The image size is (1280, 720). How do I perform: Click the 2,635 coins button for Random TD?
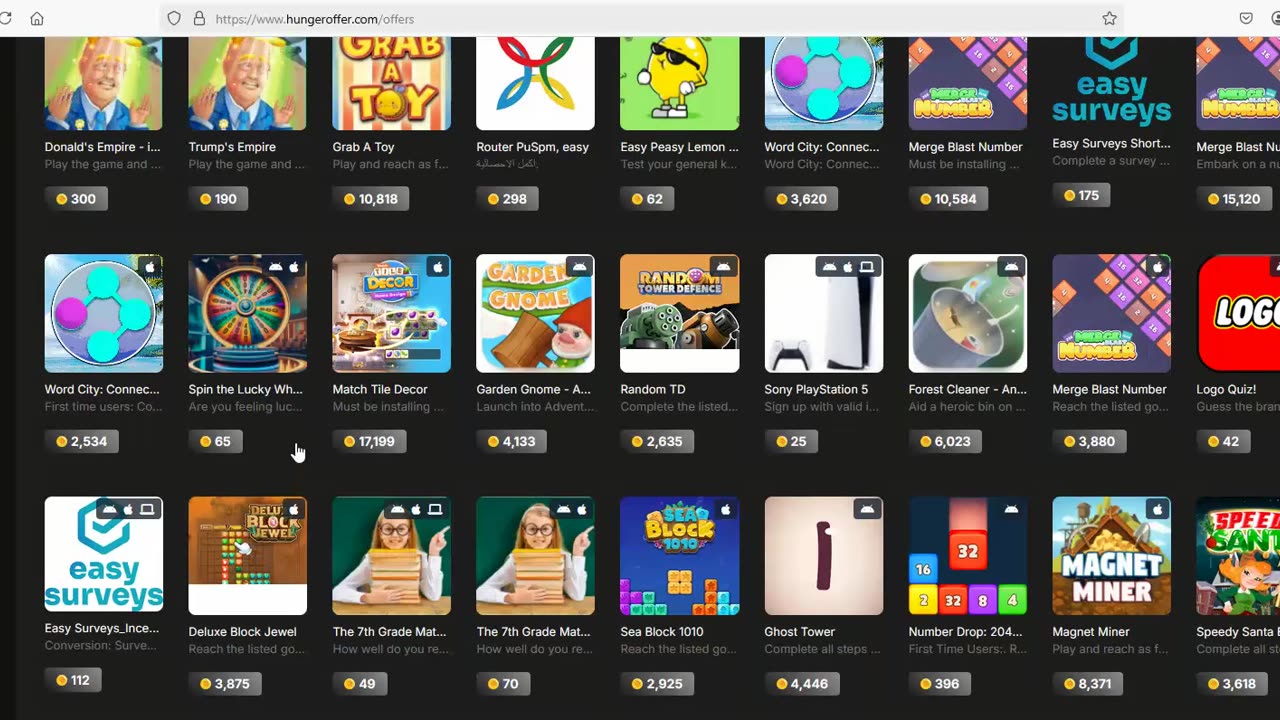click(657, 441)
